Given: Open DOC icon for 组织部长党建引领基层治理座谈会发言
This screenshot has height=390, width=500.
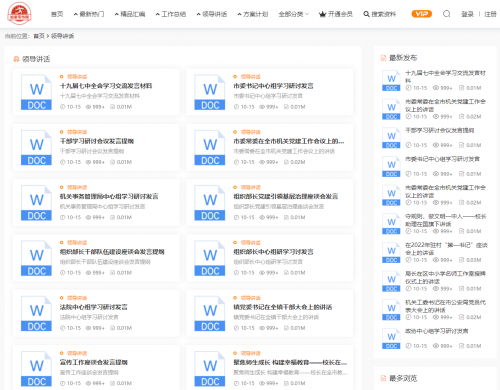Looking at the screenshot, I should tap(210, 203).
